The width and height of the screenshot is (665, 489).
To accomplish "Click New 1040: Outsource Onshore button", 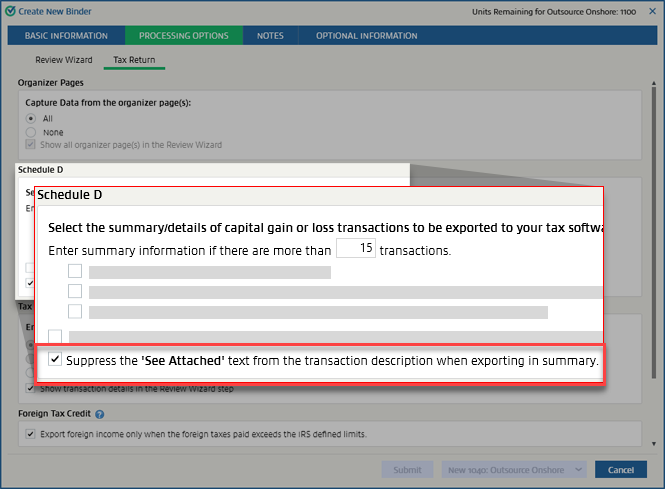I will pyautogui.click(x=506, y=469).
